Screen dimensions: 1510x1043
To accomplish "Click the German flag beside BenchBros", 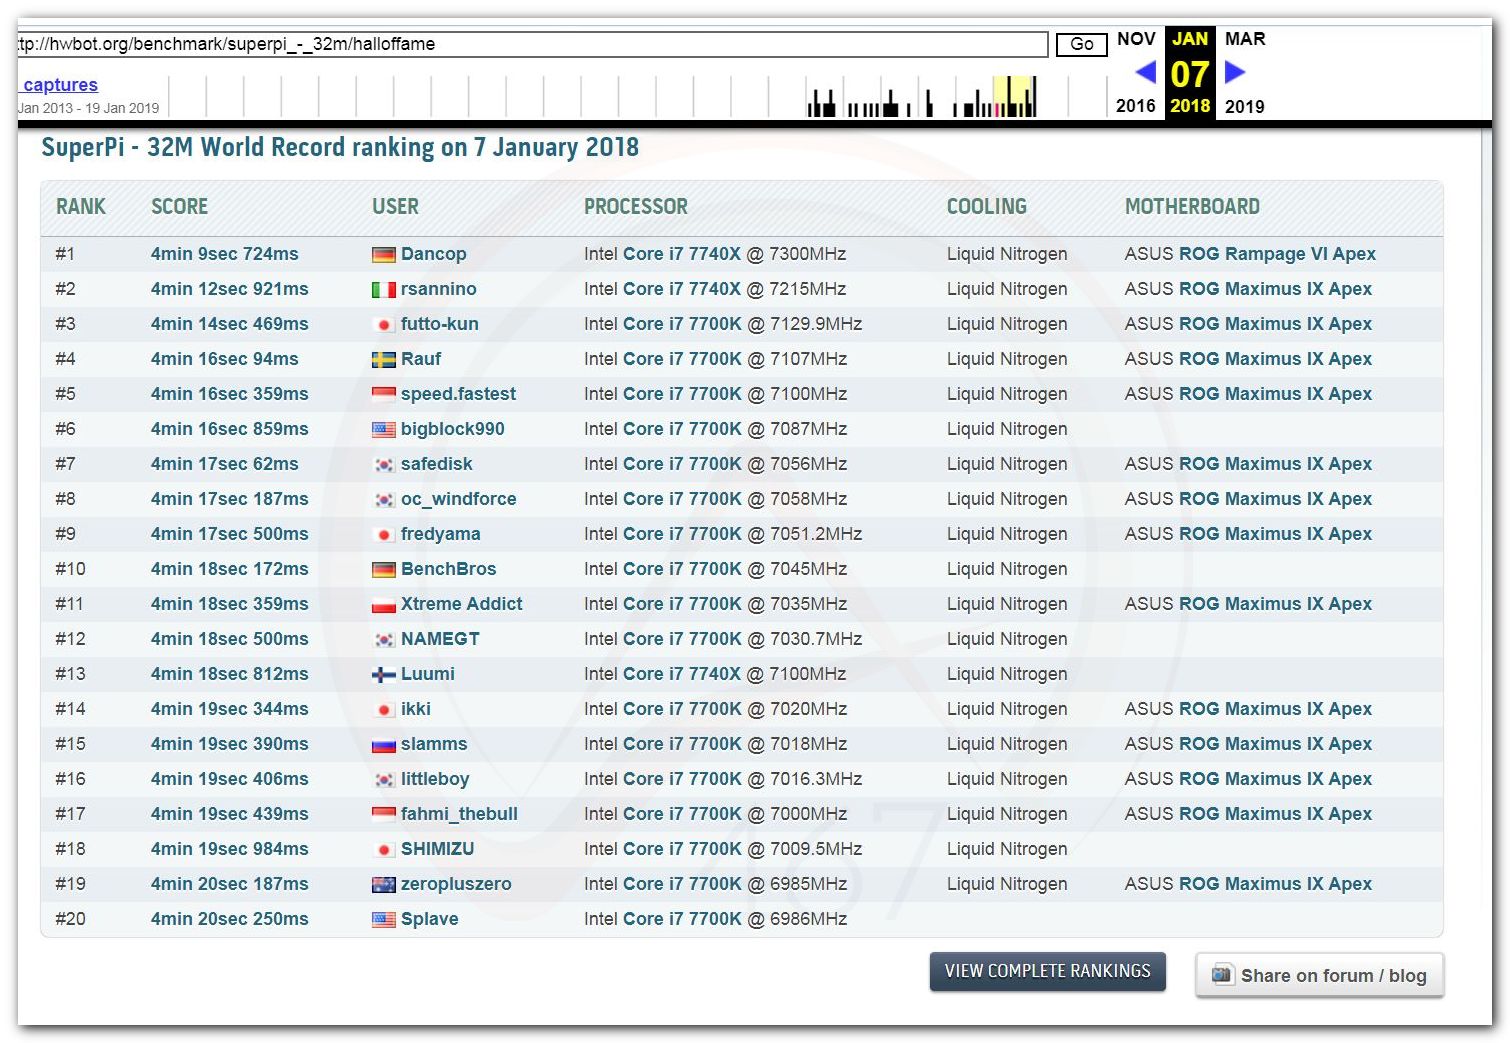I will point(383,570).
